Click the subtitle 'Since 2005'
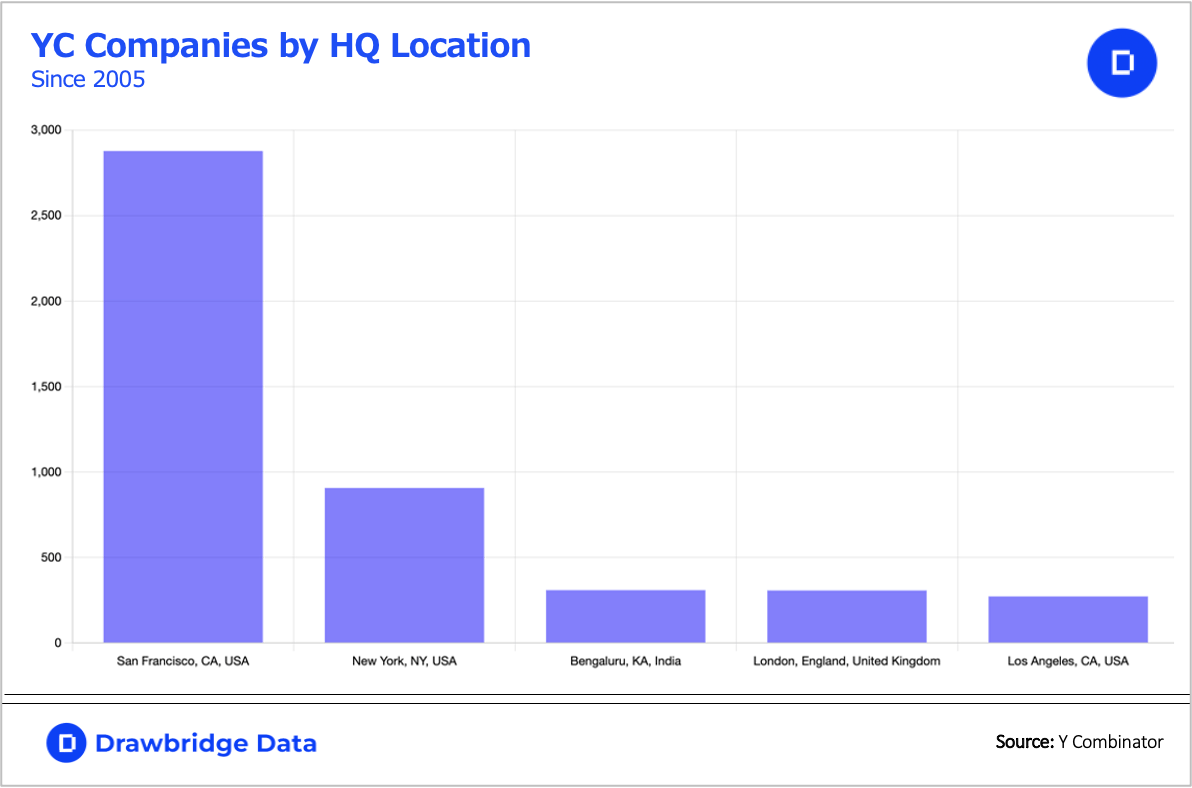 click(x=88, y=79)
